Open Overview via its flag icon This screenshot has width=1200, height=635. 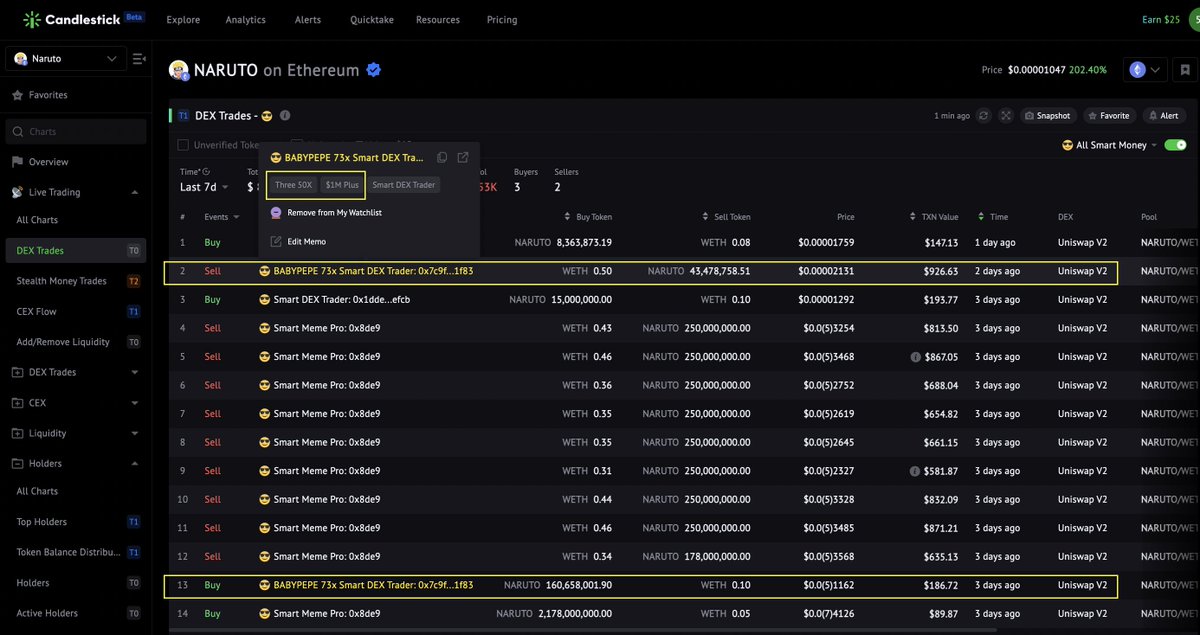tap(17, 162)
